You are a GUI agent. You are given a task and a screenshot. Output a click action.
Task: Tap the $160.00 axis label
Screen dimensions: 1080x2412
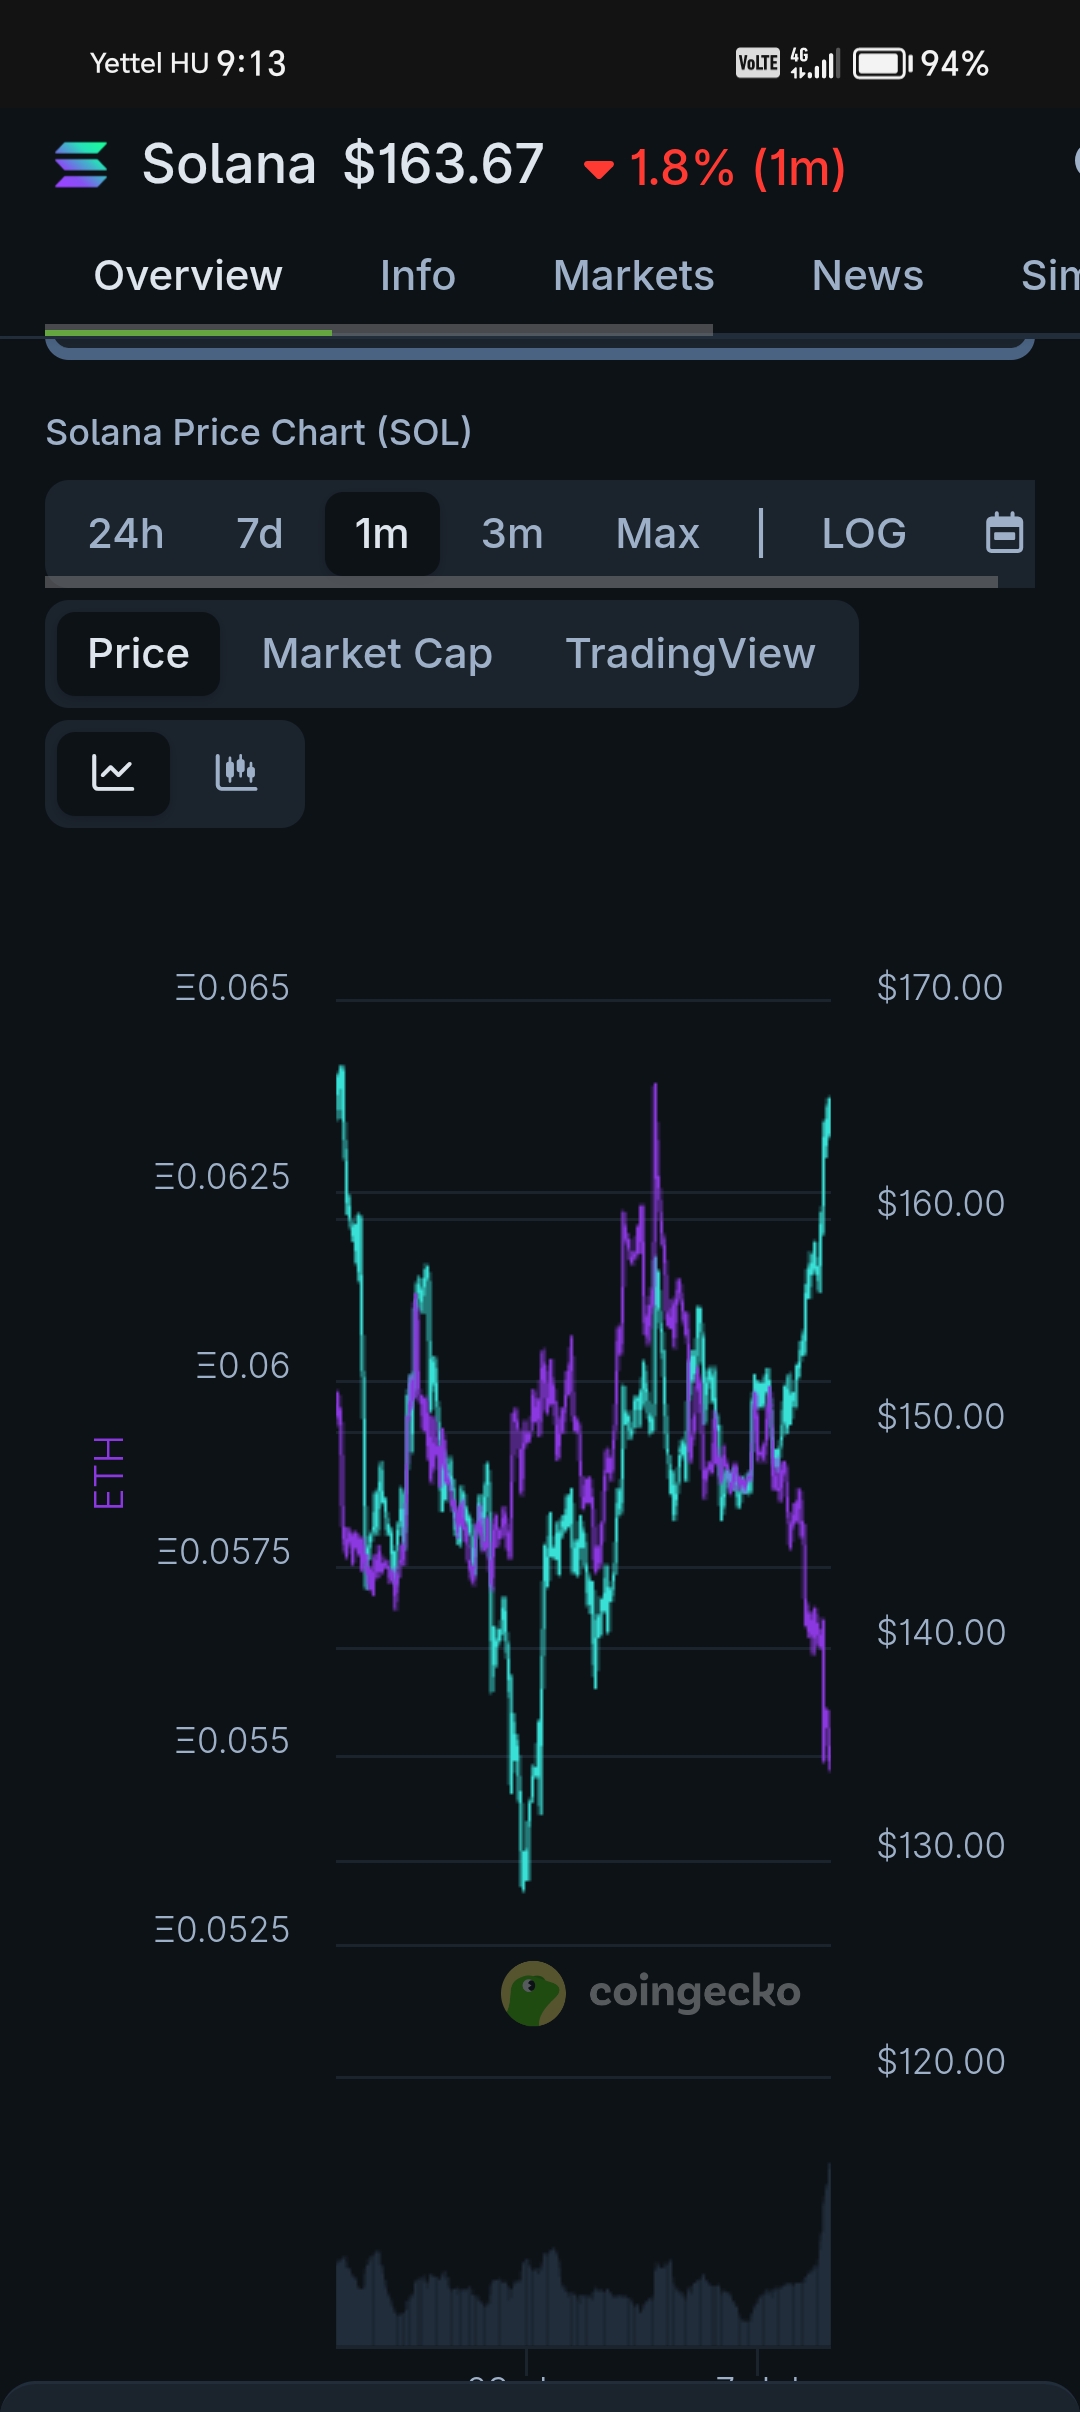[940, 1203]
